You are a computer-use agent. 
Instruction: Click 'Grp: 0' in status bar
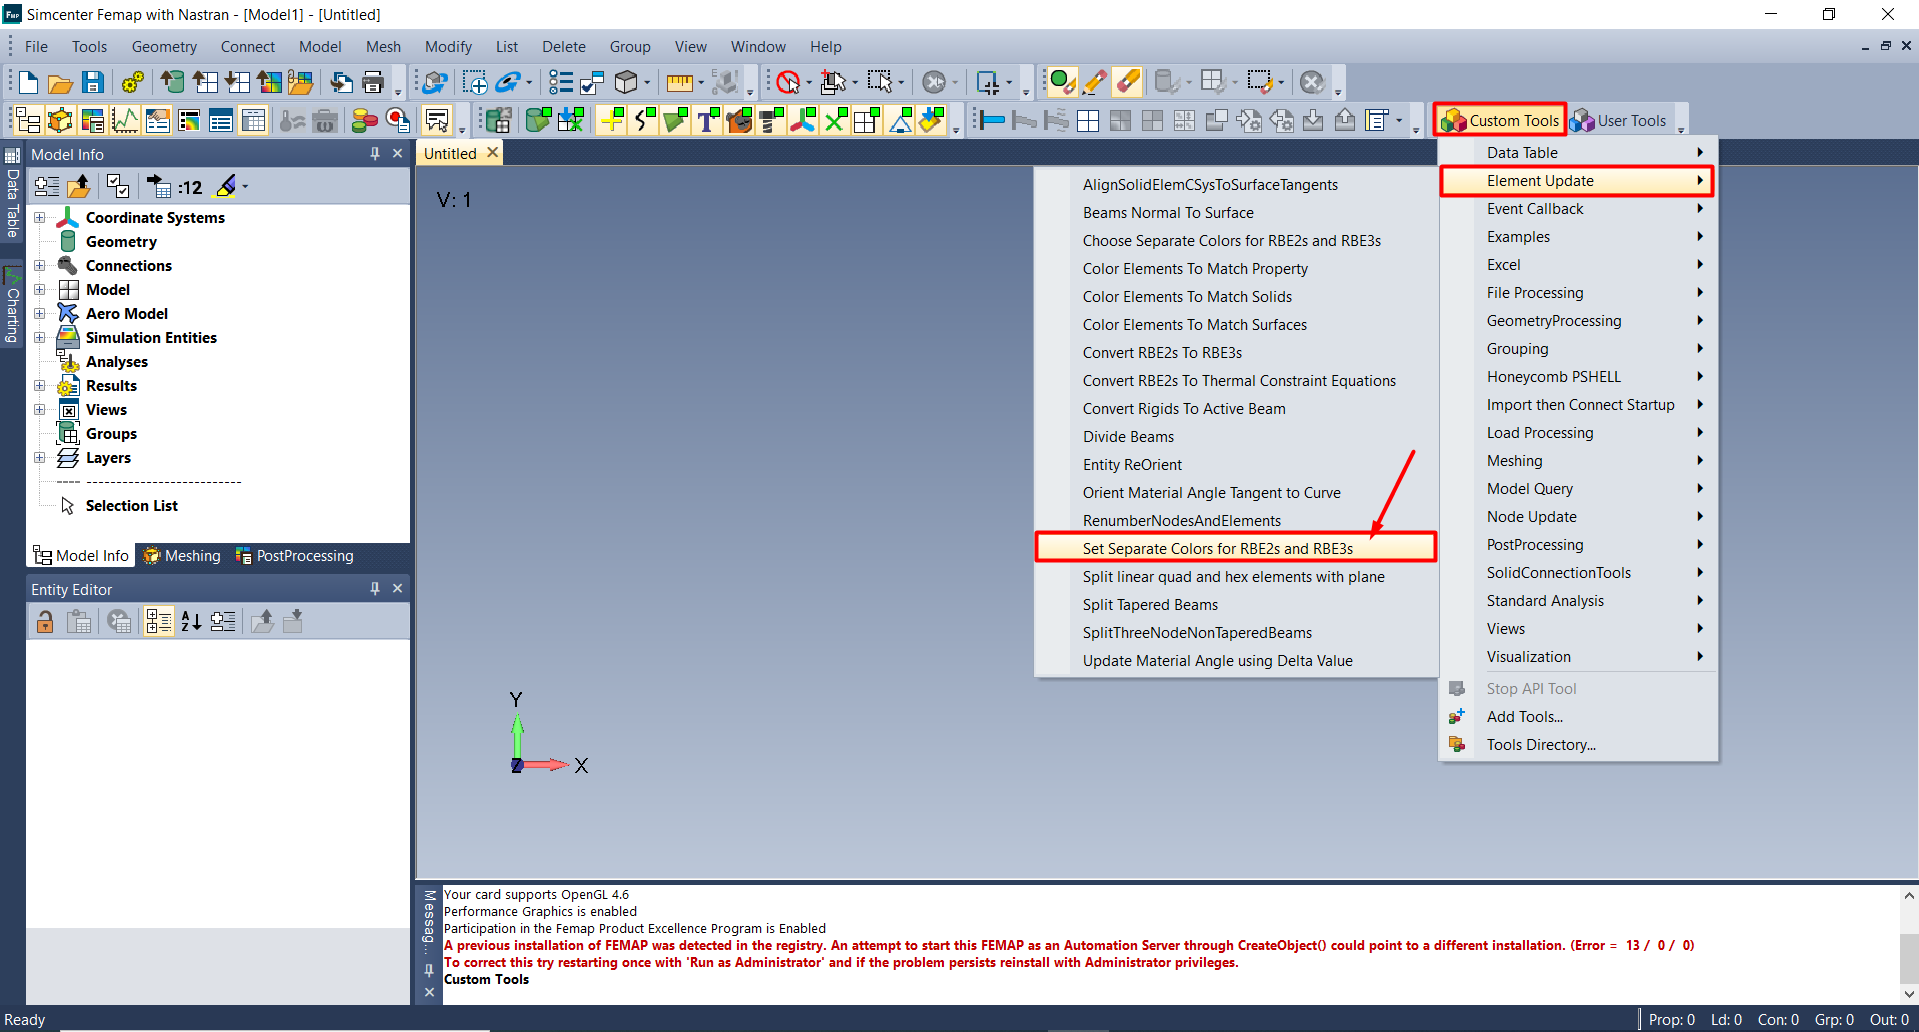(x=1834, y=1020)
